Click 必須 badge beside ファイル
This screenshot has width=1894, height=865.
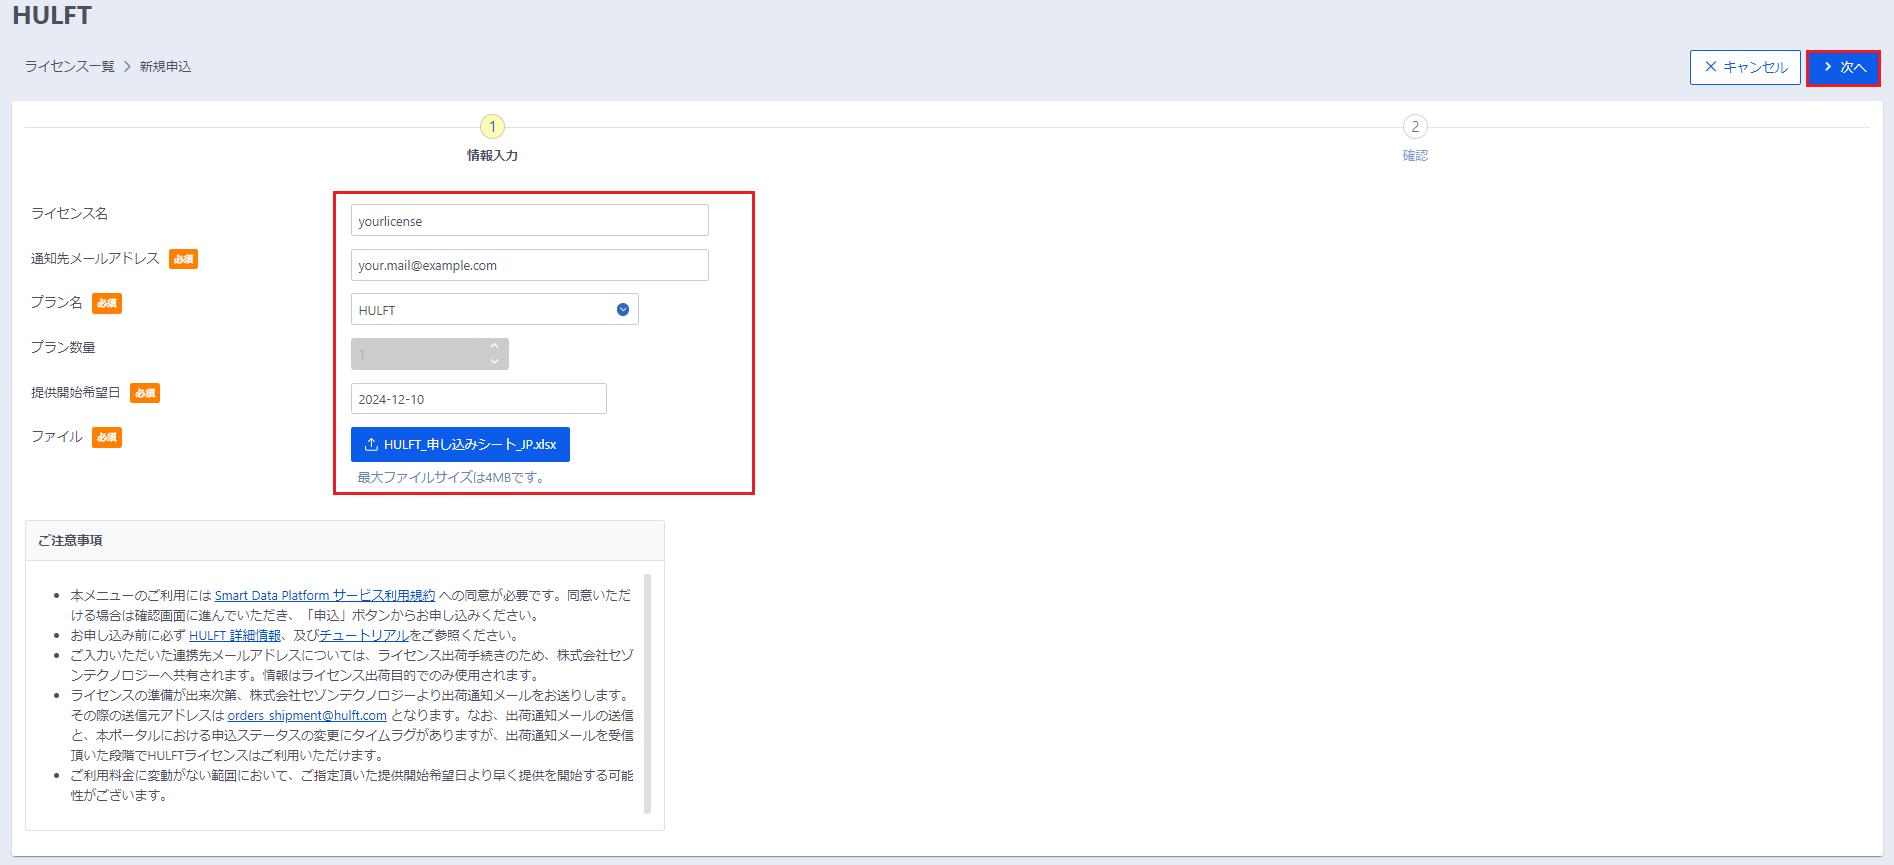[x=107, y=437]
